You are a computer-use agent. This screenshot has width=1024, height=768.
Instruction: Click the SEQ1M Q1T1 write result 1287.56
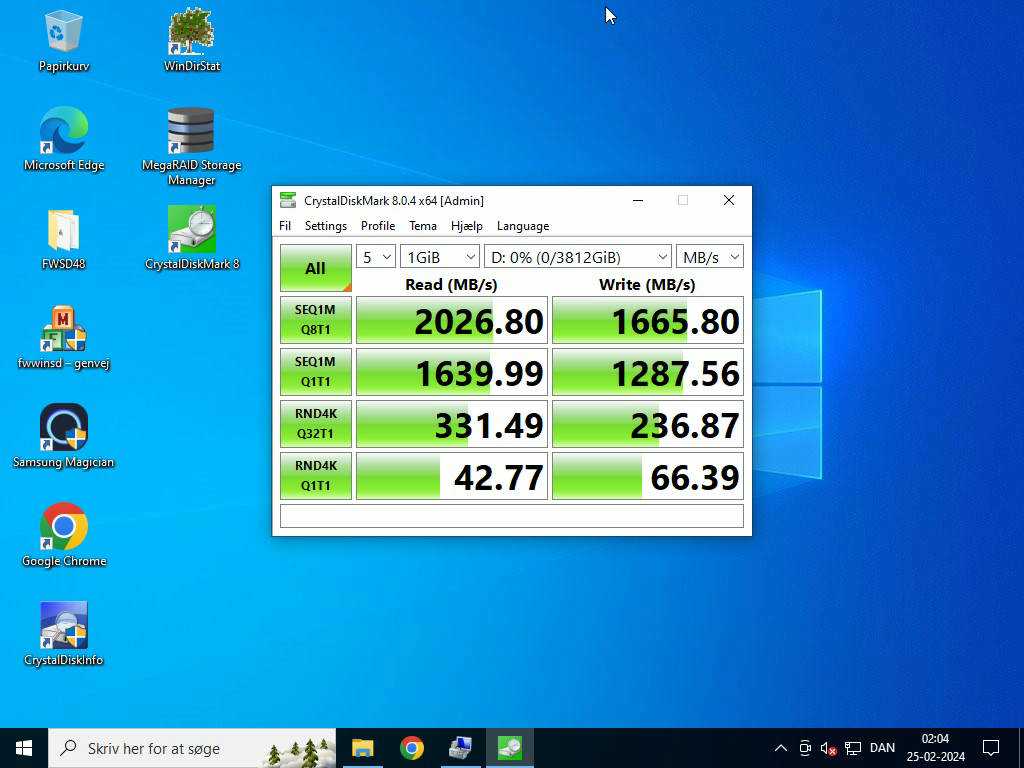click(648, 372)
